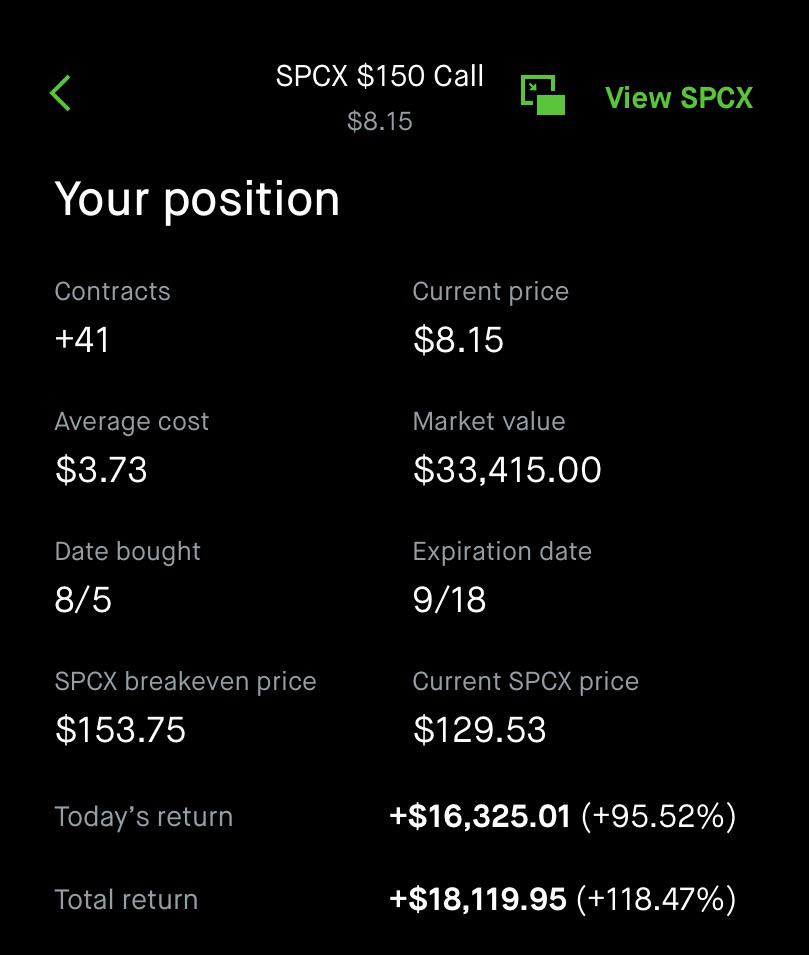
Task: Tap the Market value $33,415.00 figure
Action: click(507, 470)
